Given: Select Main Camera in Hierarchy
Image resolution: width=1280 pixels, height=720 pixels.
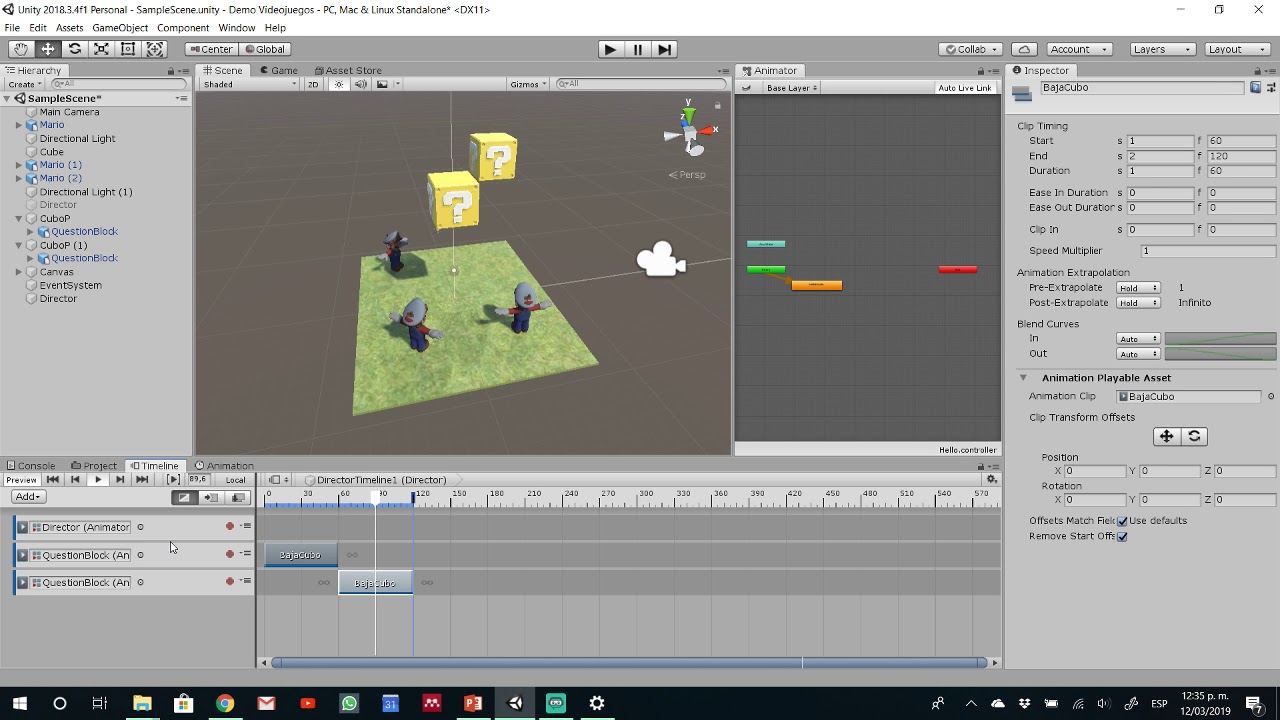Looking at the screenshot, I should [x=69, y=112].
